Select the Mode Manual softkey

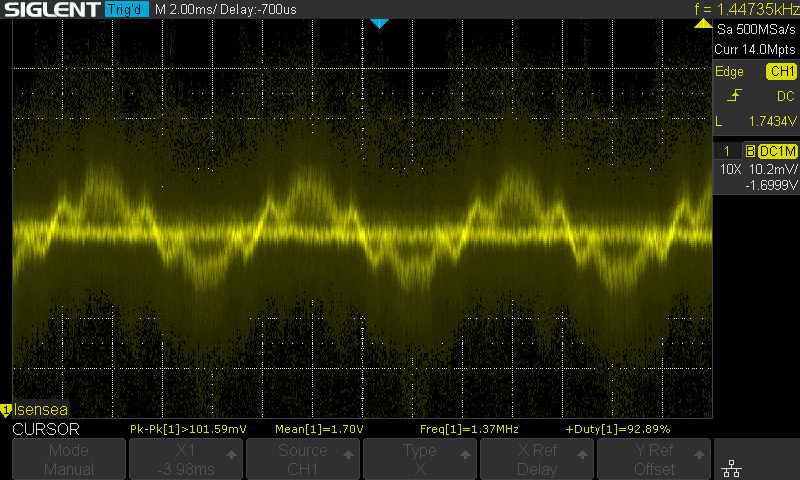point(69,459)
